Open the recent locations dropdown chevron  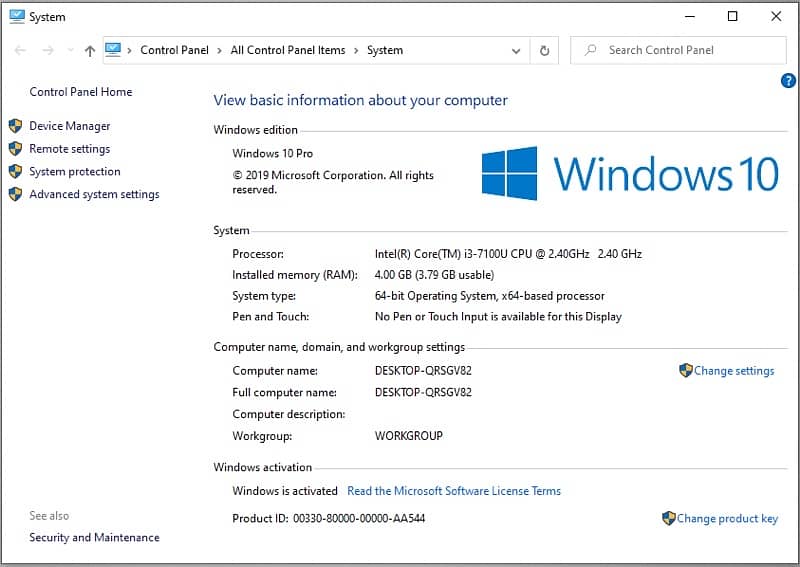[x=70, y=50]
